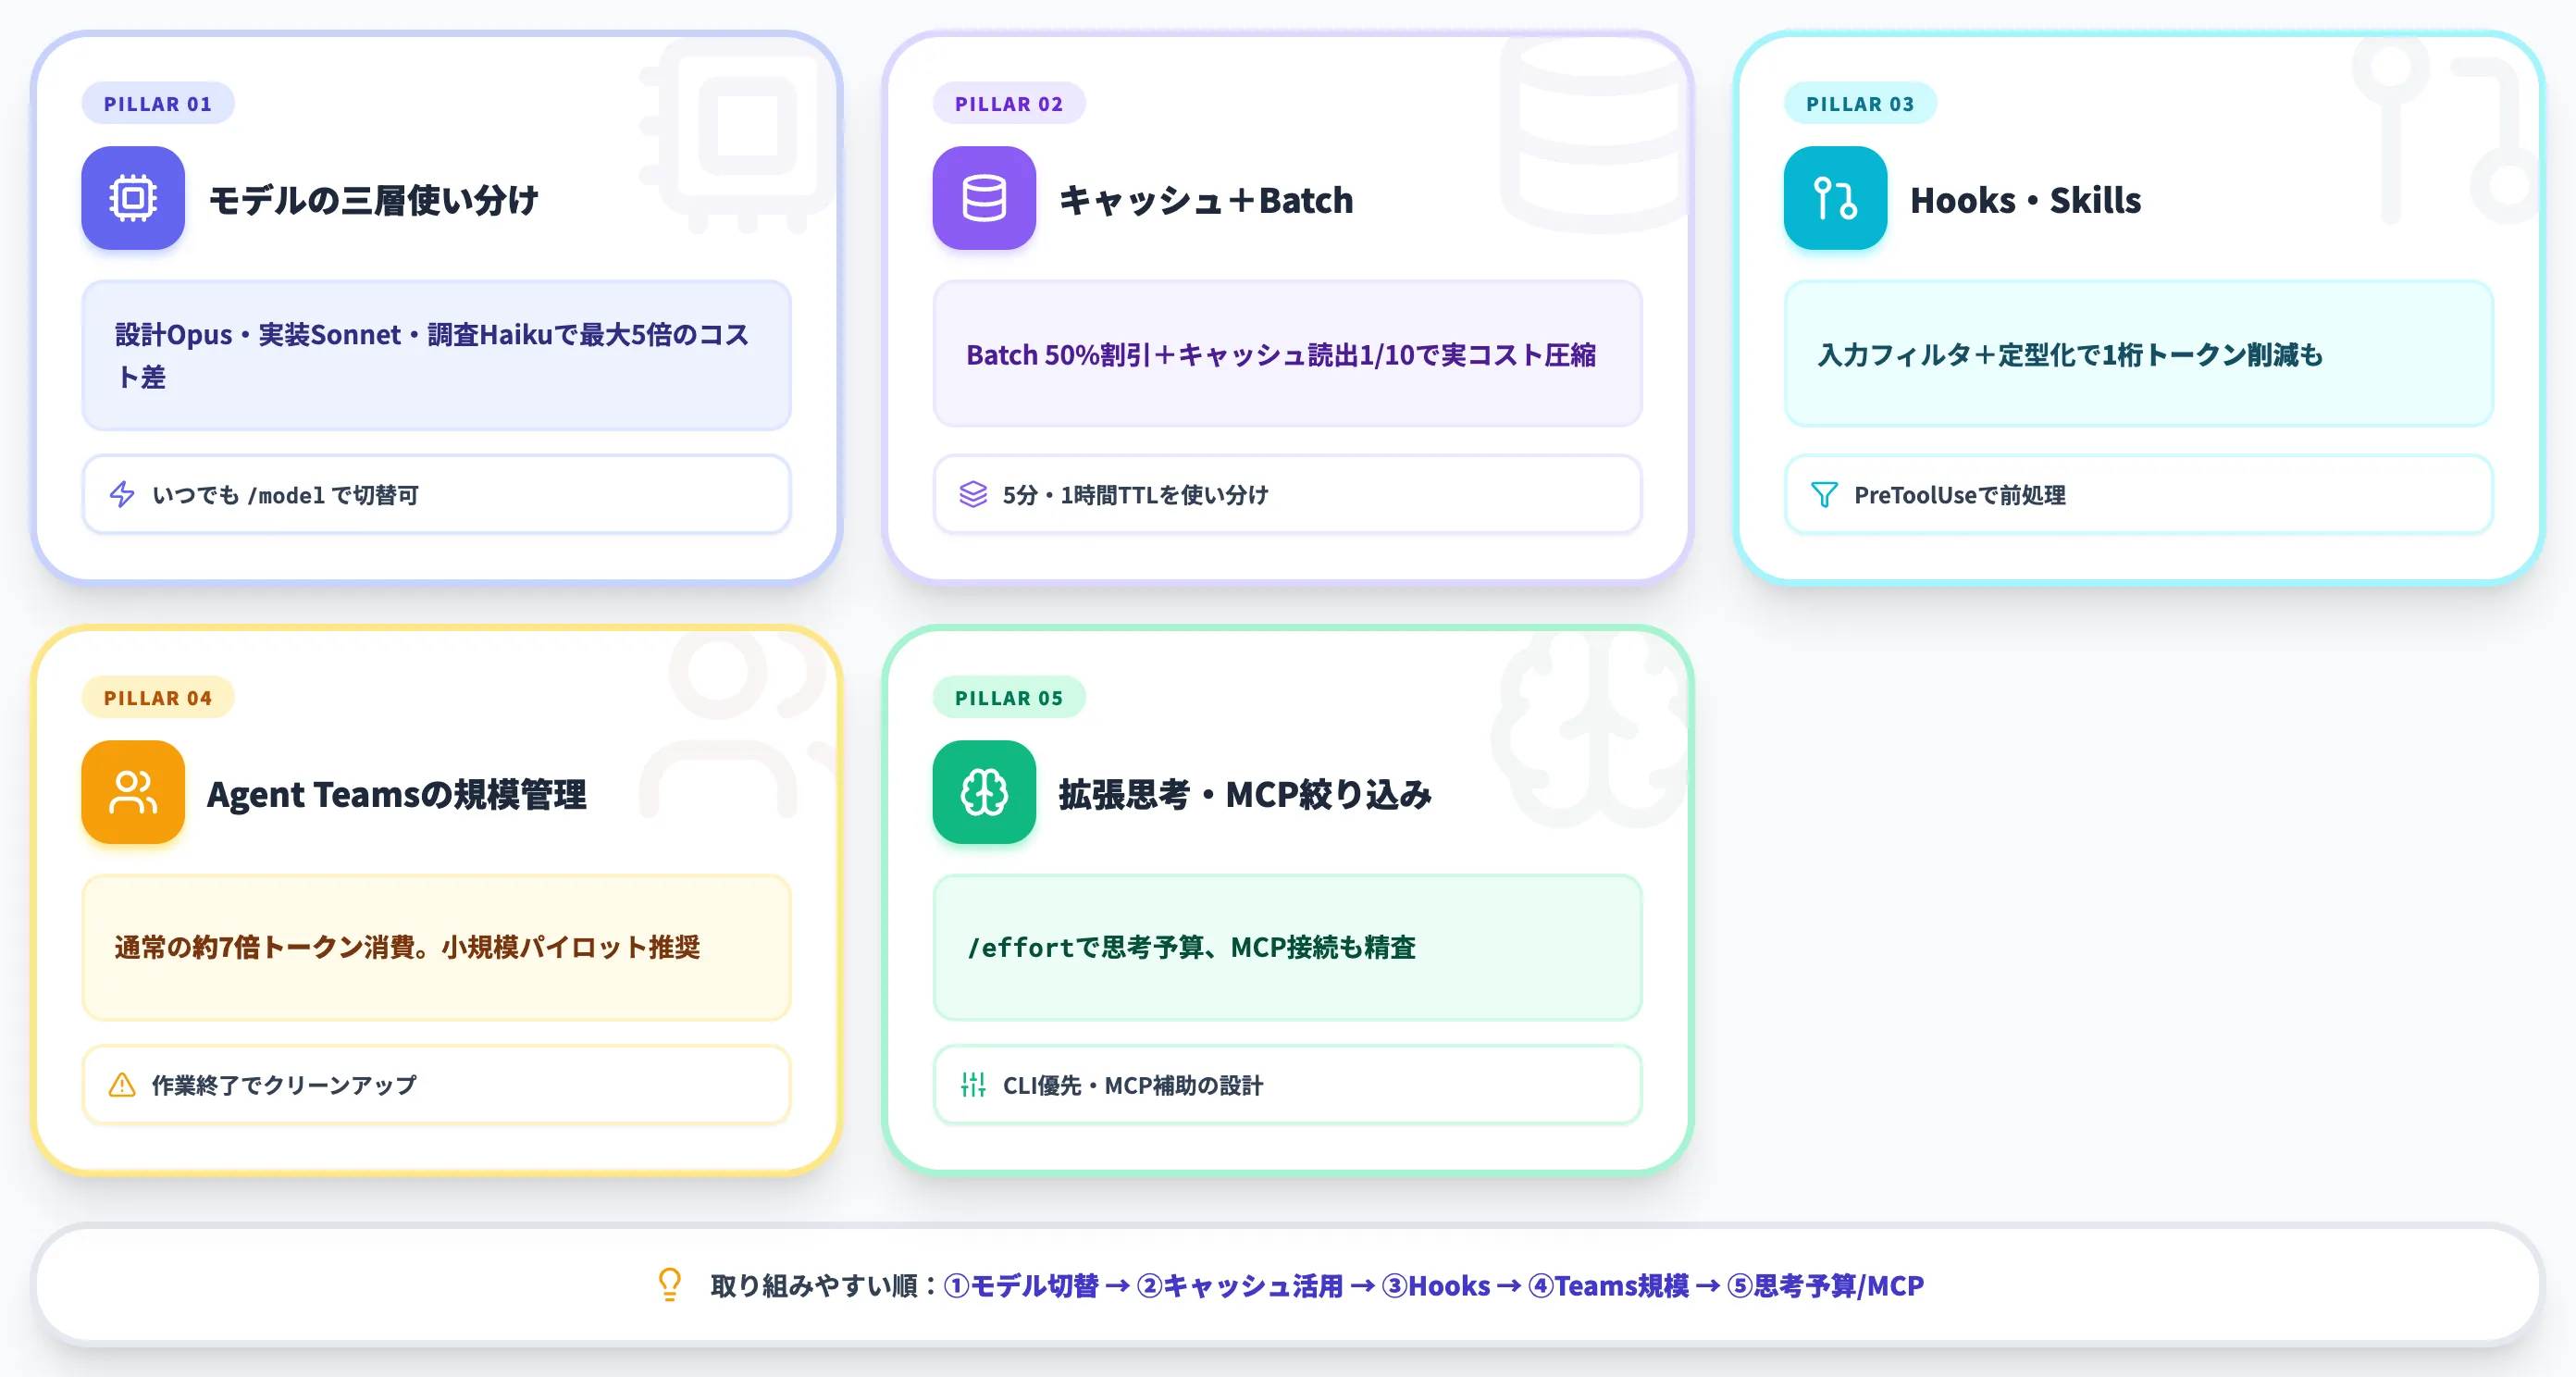2576x1377 pixels.
Task: Click the 設計Opus・実装Sonnet・調査Haiku description box
Action: [x=436, y=355]
